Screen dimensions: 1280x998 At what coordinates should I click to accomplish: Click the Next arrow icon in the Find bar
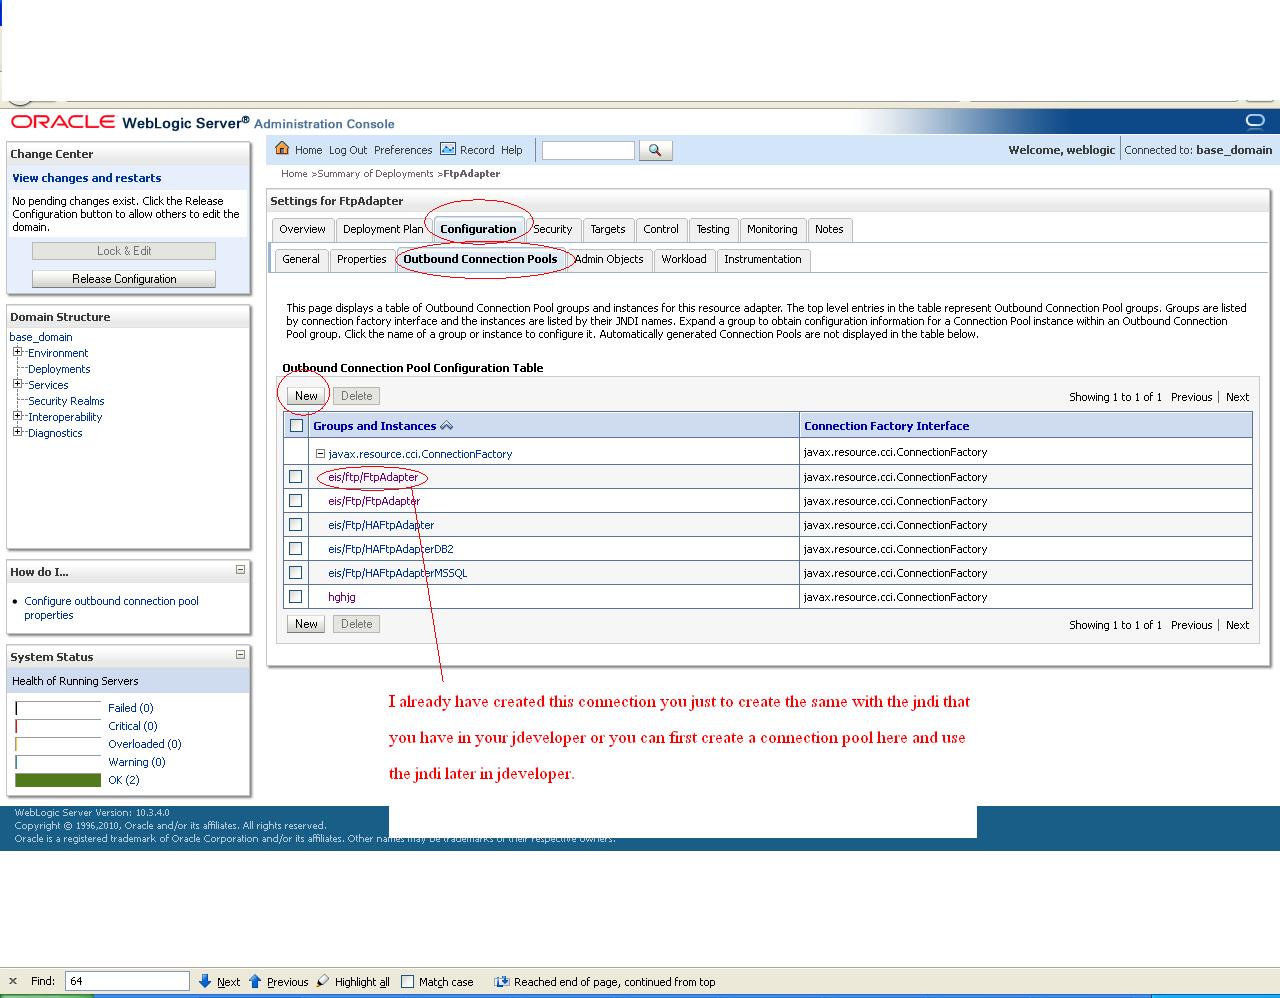(x=206, y=981)
